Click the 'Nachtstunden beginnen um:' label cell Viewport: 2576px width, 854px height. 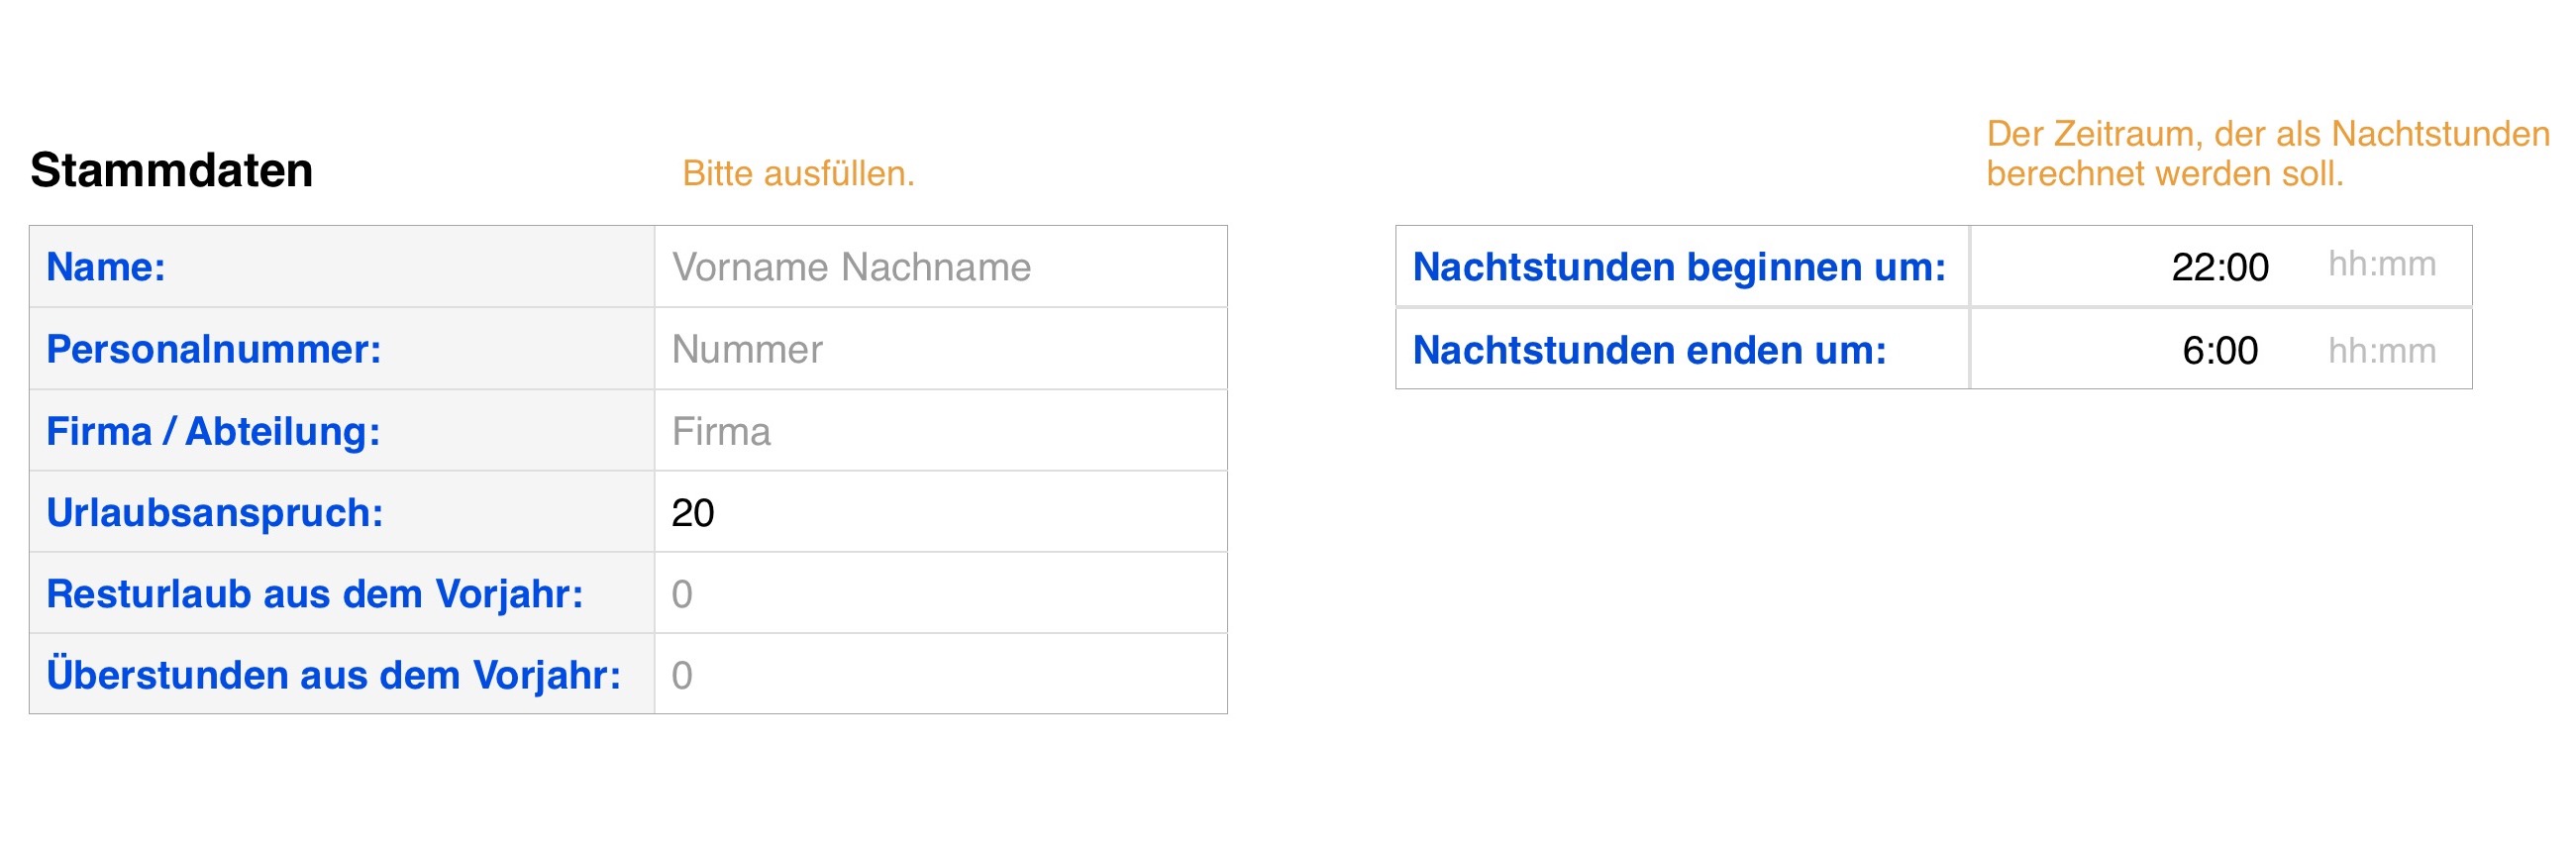point(1679,267)
